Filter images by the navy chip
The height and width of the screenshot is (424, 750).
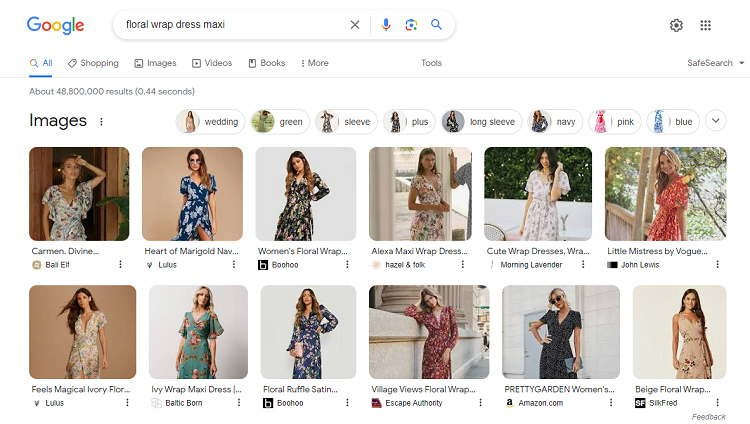tap(555, 122)
